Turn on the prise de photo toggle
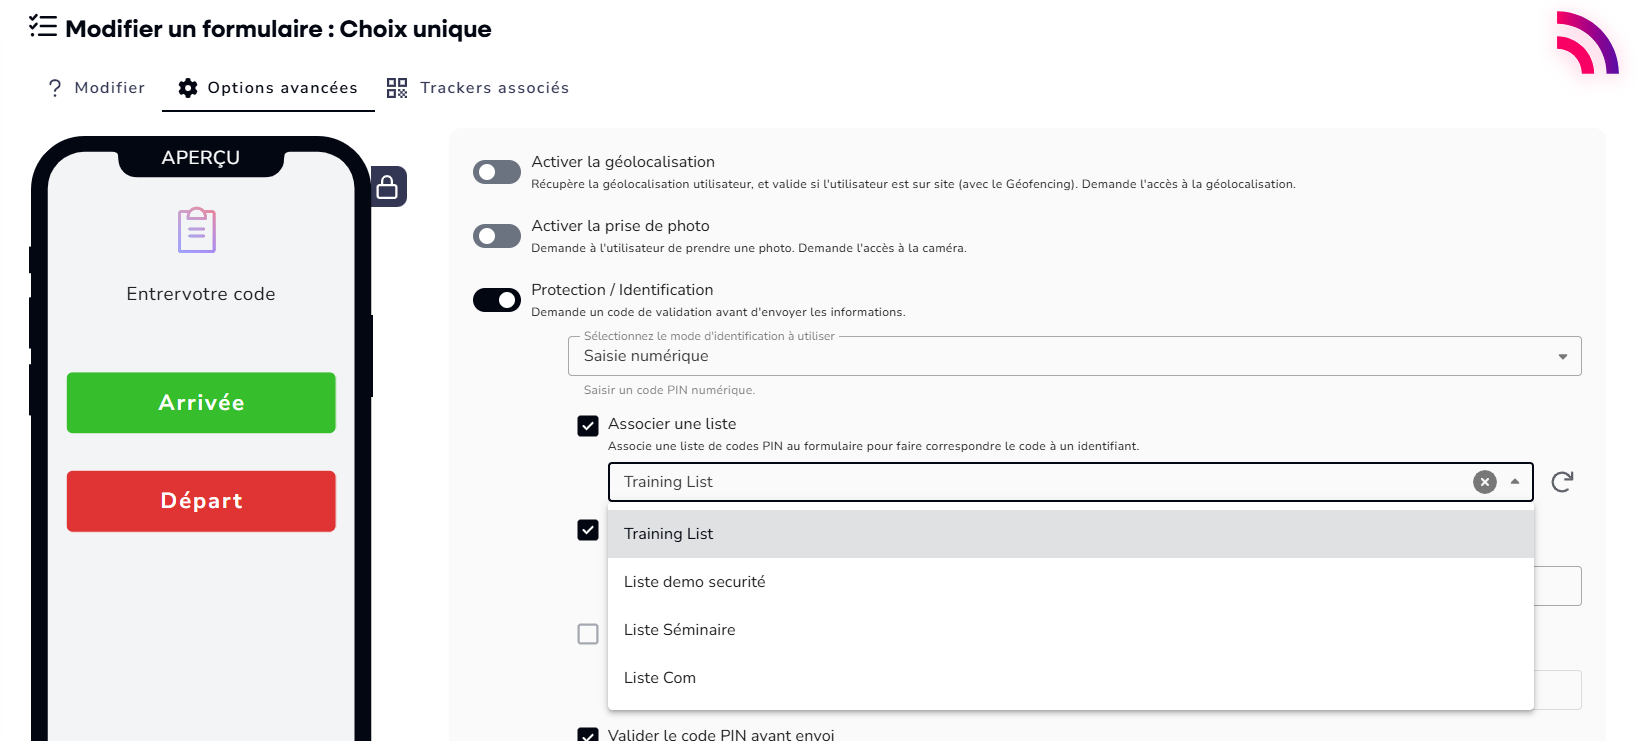 (x=497, y=236)
